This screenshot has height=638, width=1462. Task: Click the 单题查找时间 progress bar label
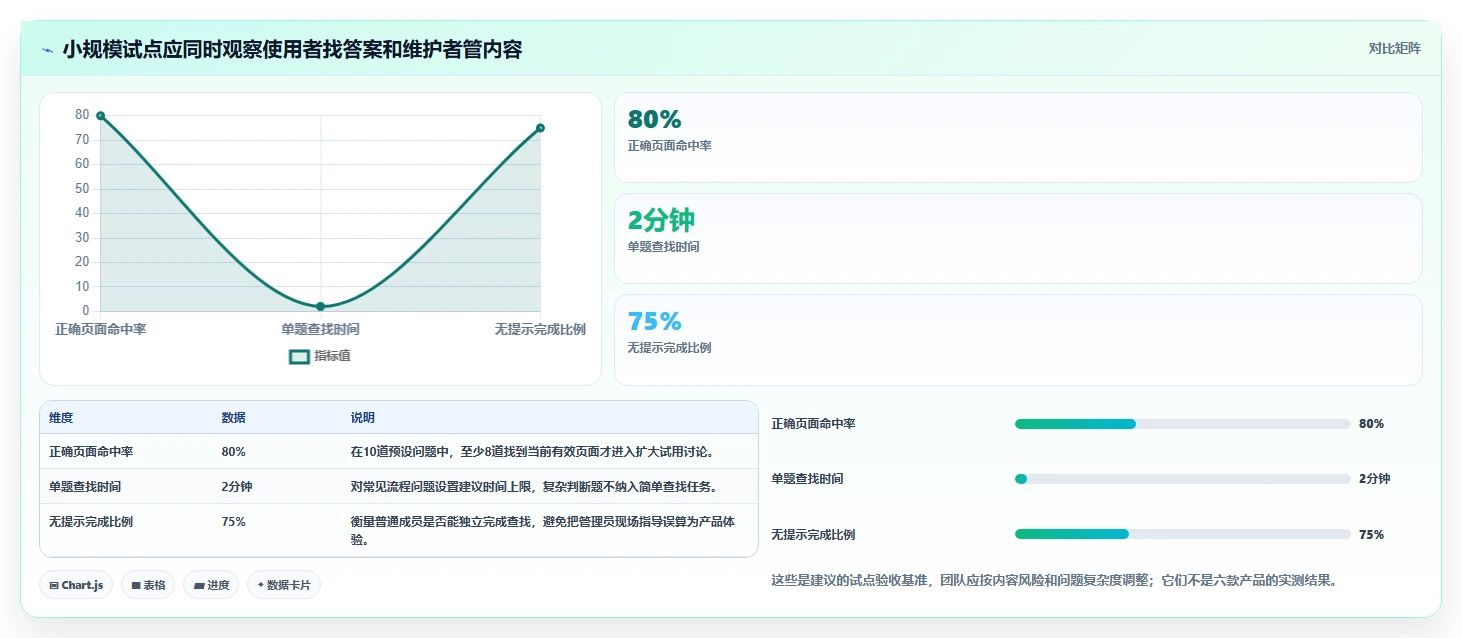[x=807, y=479]
